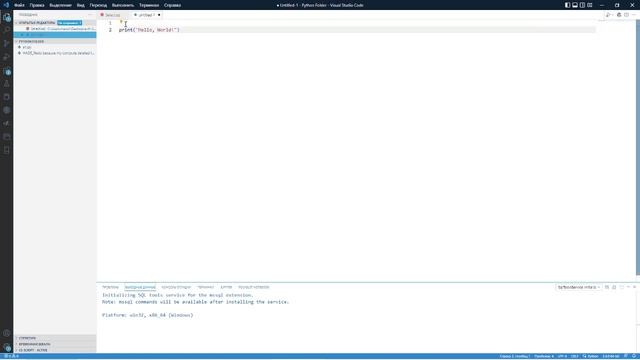This screenshot has width=640, height=360.
Task: Open the Manage gear icon
Action: [x=7, y=347]
